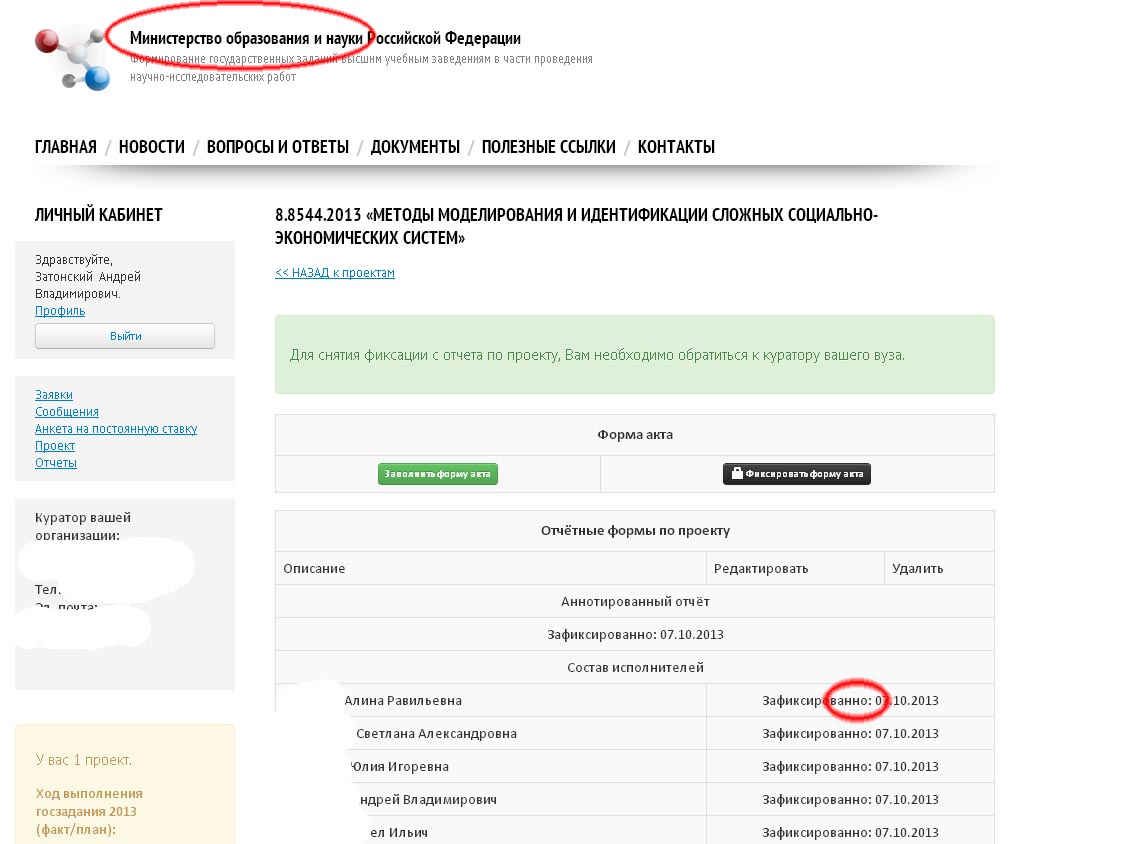Screen dimensions: 1132x844
Task: Click the molecule logo in the header
Action: pos(71,59)
